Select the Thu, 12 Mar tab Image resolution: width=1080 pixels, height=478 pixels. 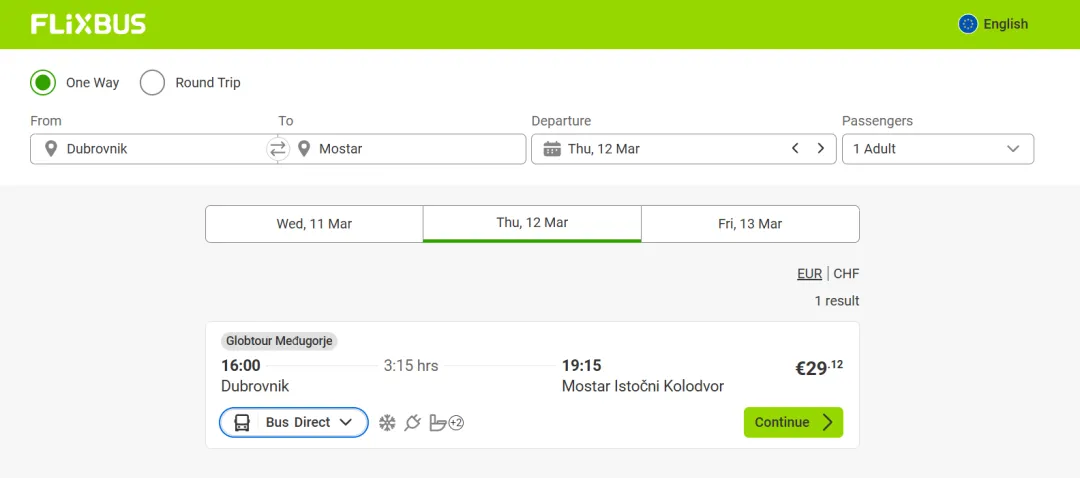532,224
